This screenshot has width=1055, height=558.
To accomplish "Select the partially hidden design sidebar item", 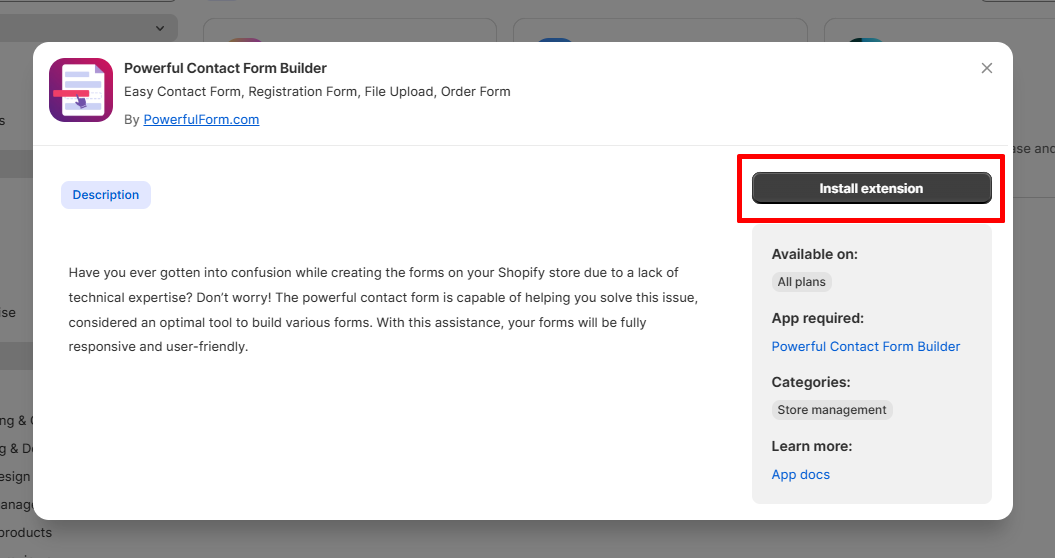I will pos(15,477).
